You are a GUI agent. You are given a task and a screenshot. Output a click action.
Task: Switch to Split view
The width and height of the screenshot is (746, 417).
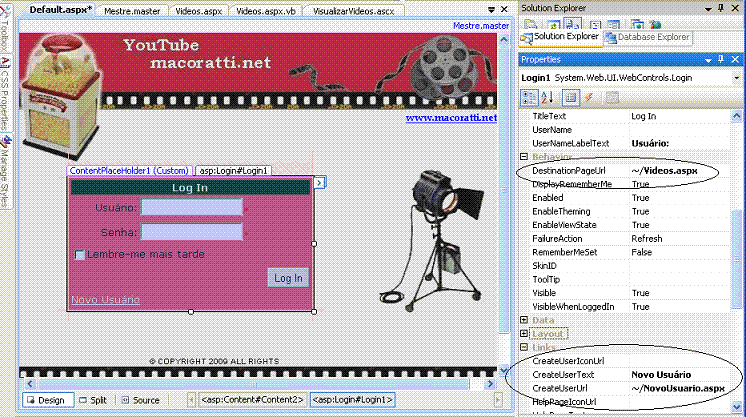pyautogui.click(x=93, y=400)
